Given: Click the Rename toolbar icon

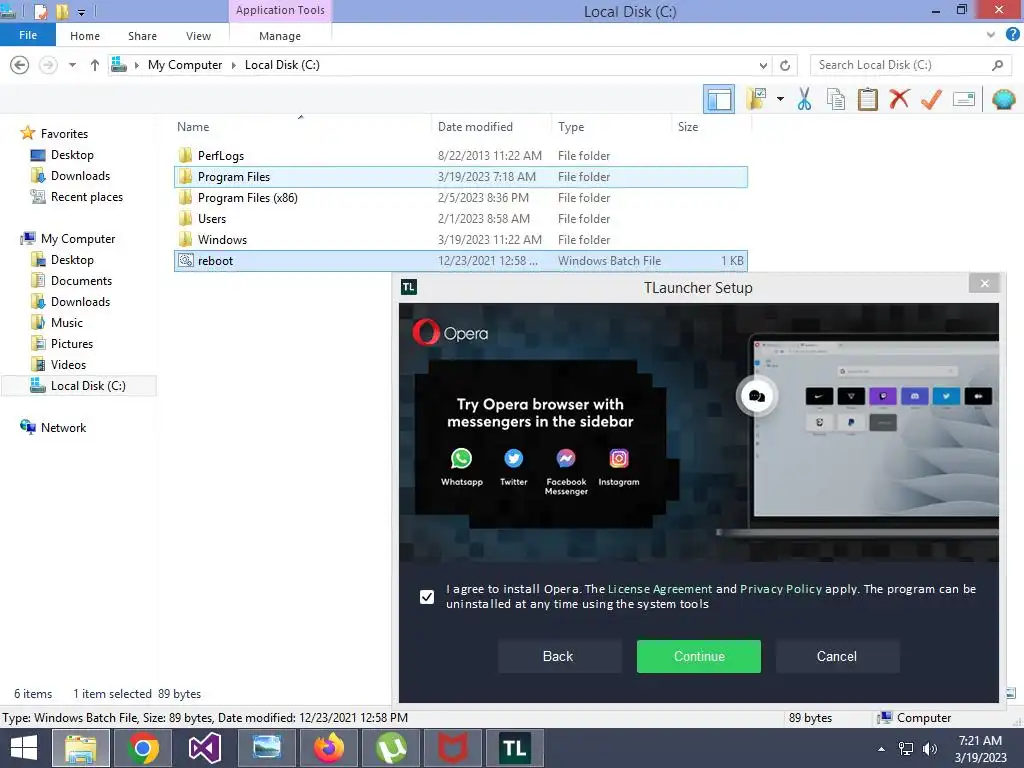Looking at the screenshot, I should [x=964, y=99].
